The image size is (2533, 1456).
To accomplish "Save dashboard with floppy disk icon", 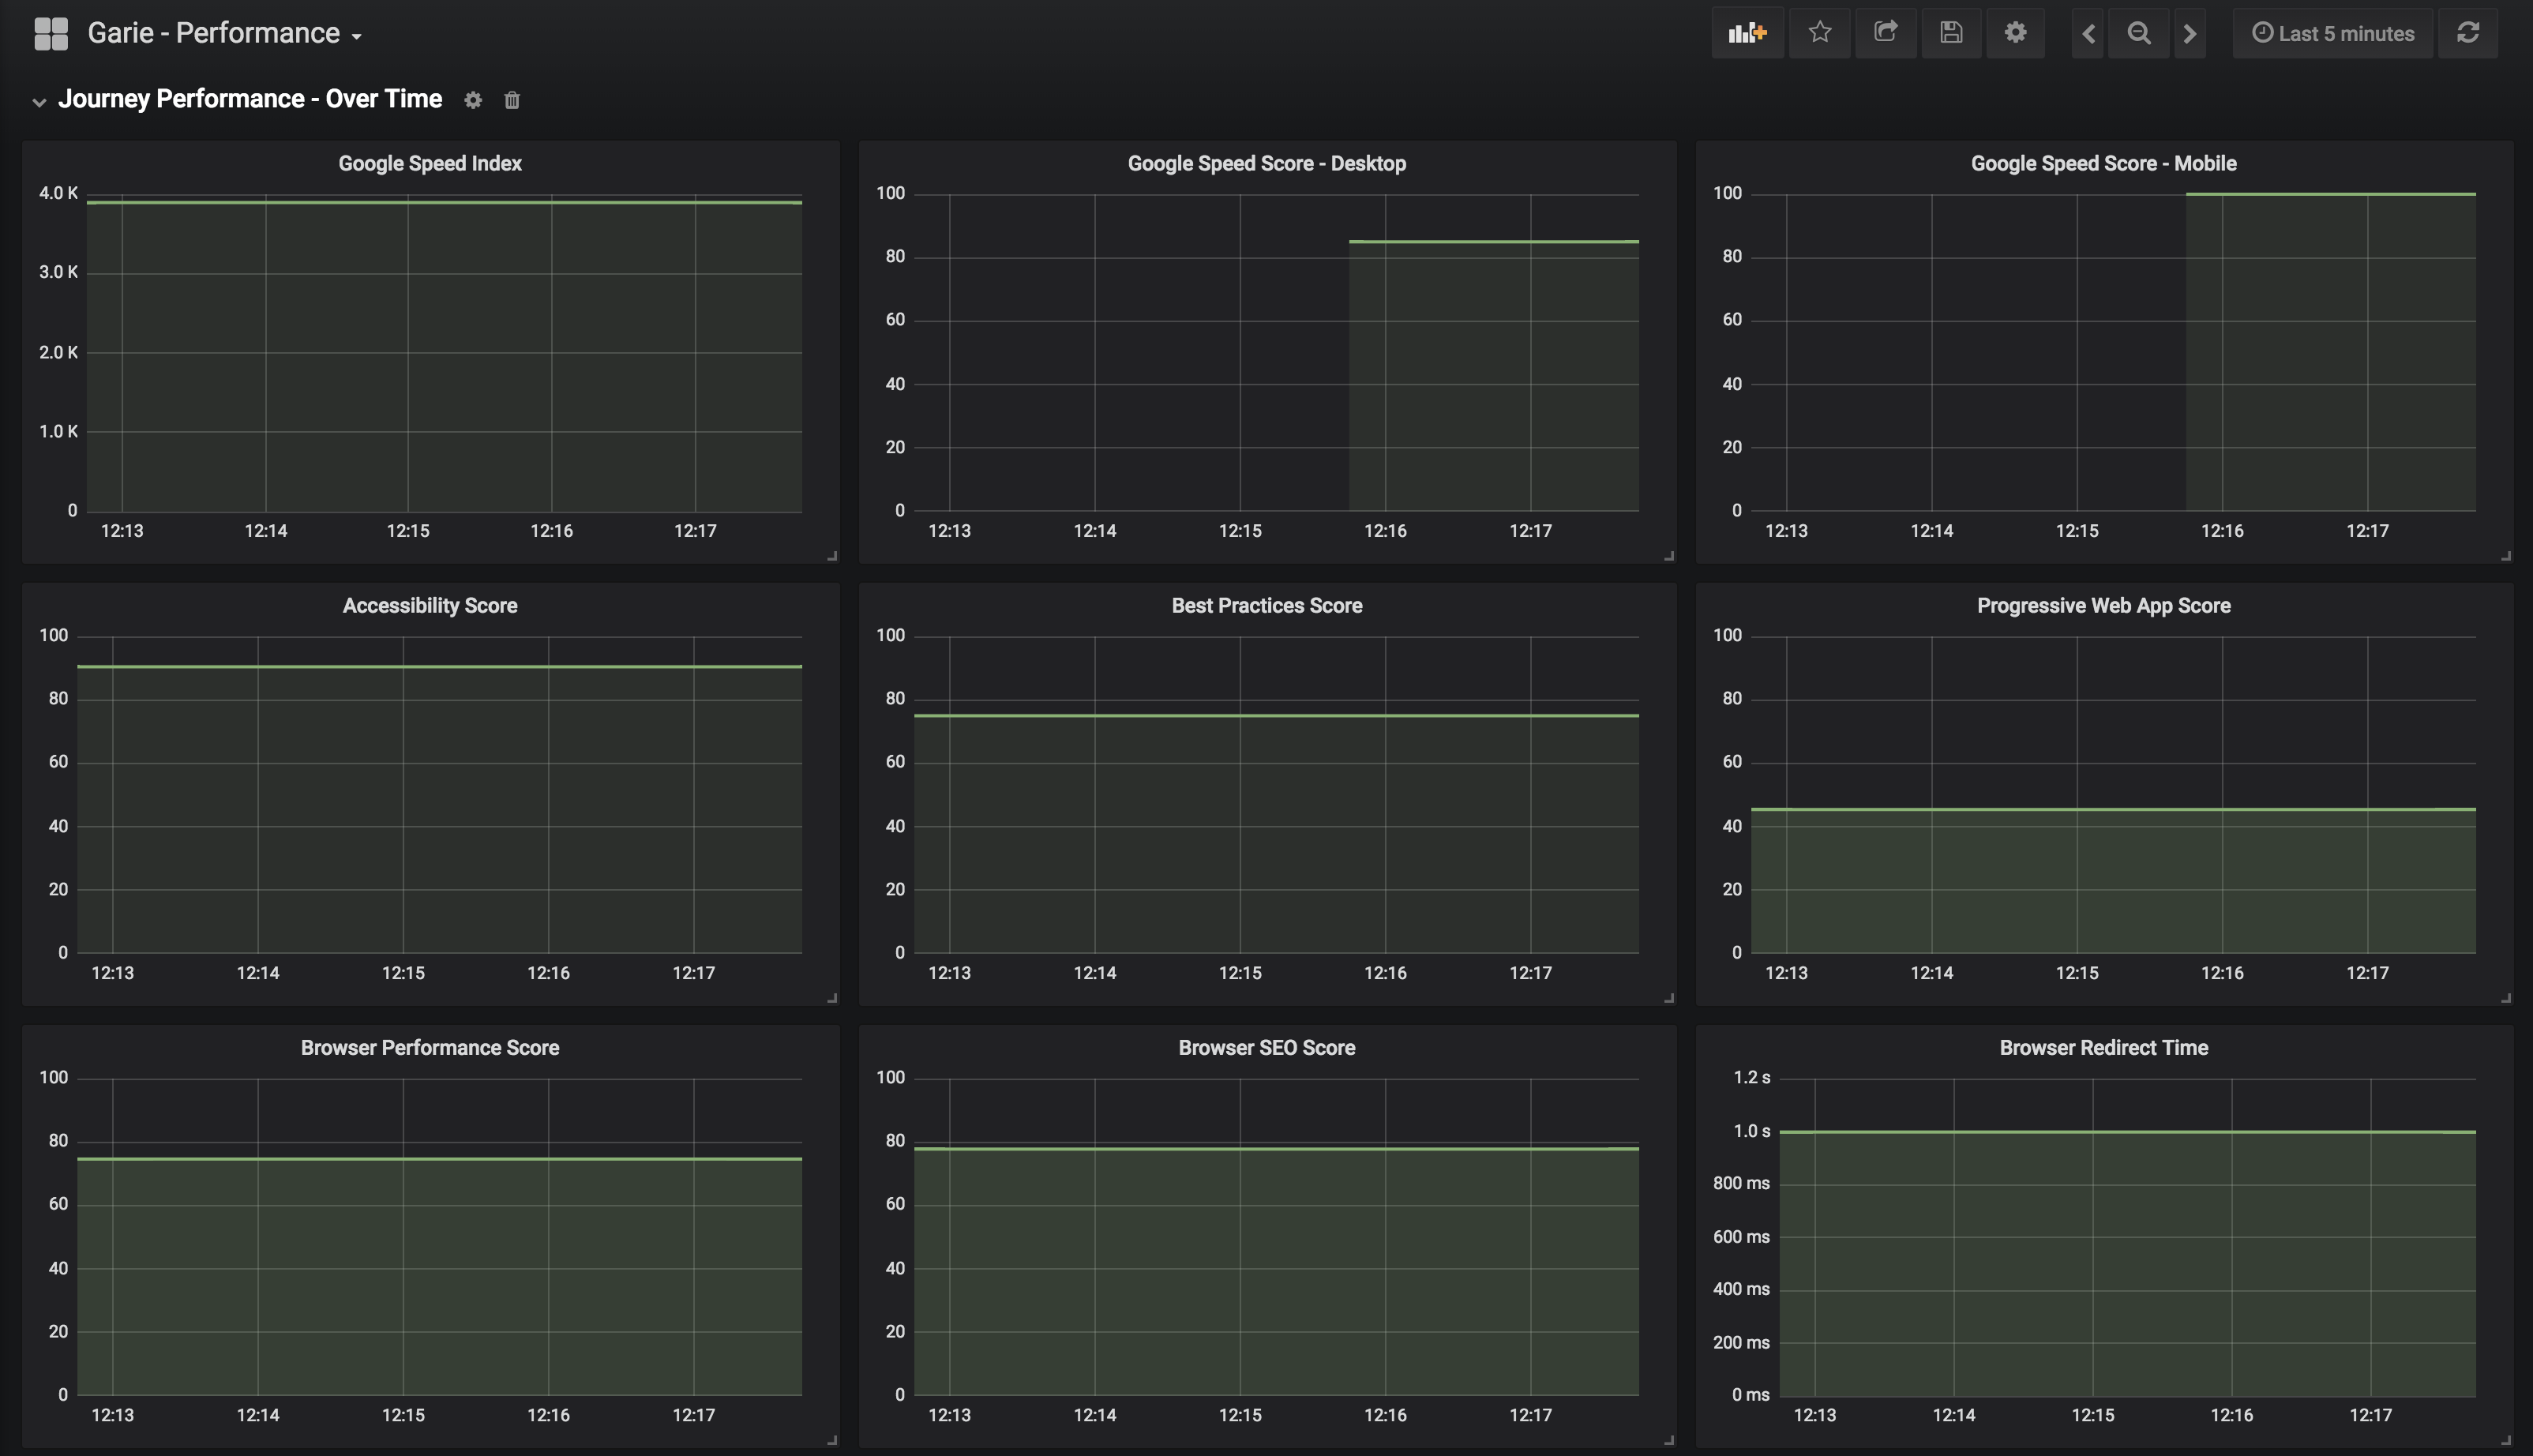I will [x=1950, y=33].
